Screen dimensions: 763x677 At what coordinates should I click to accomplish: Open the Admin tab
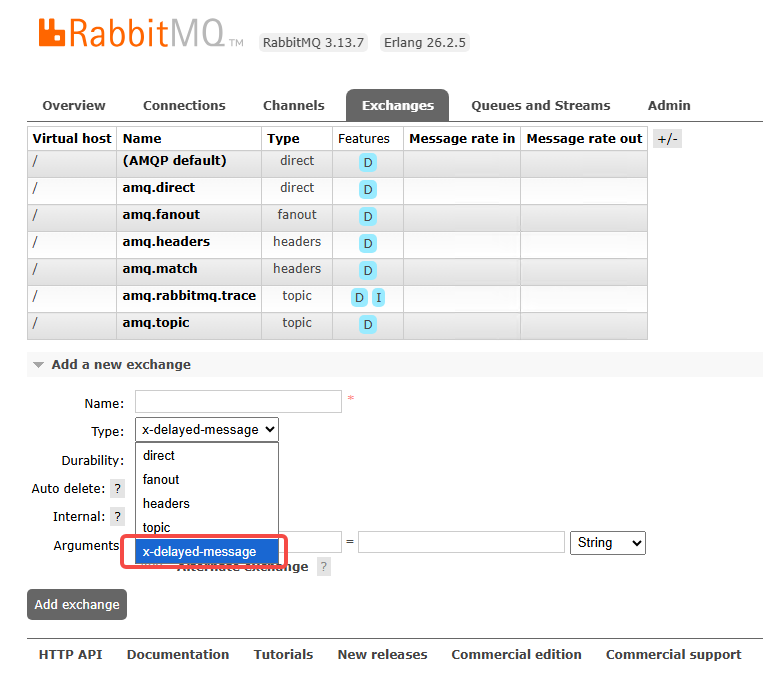click(669, 106)
